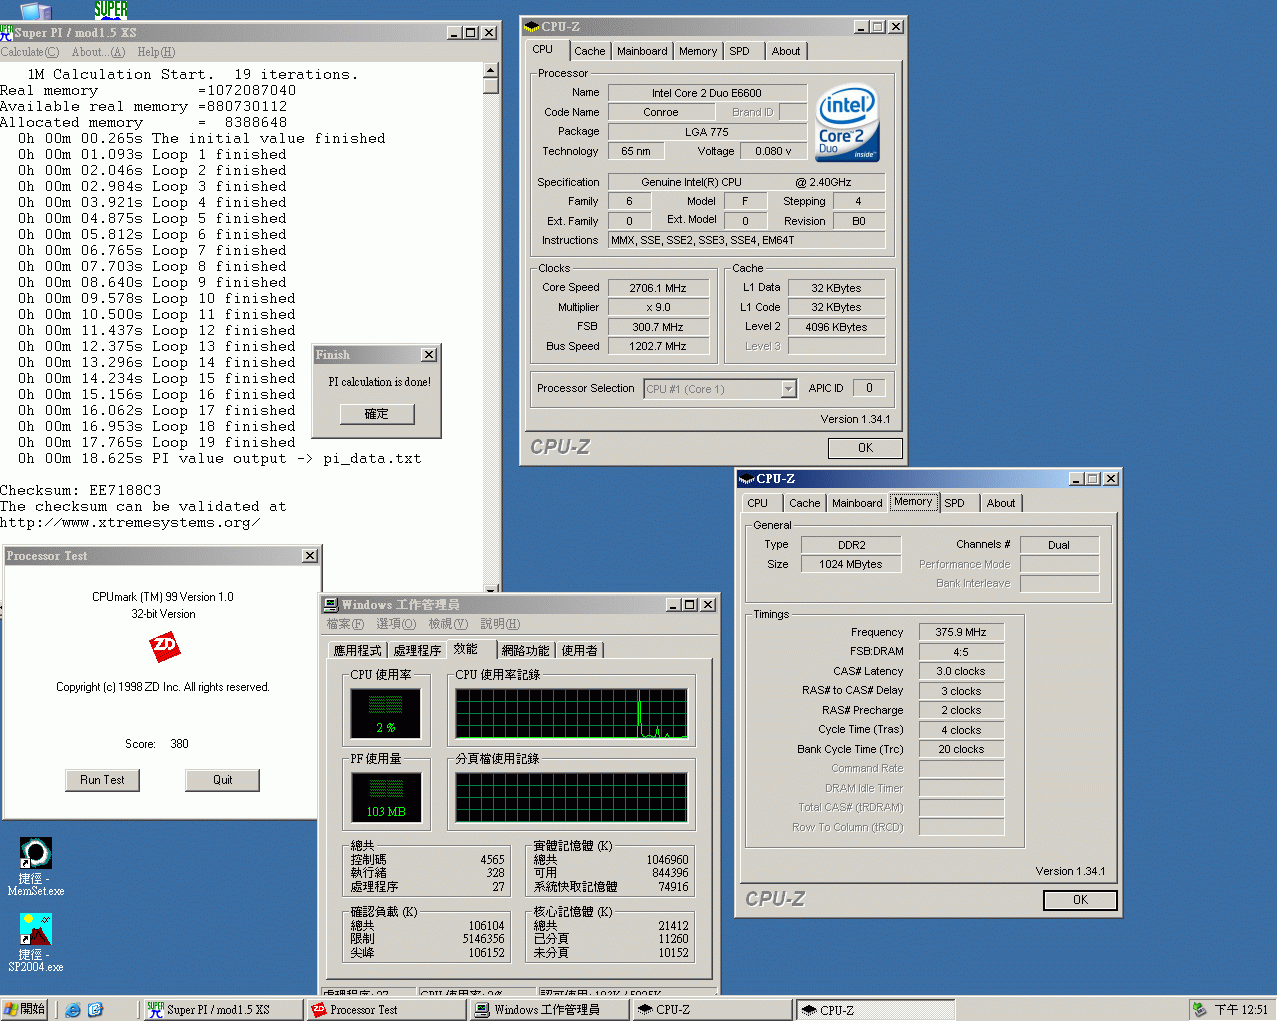1277x1021 pixels.
Task: Click the "Checksum: EE7188C3" line in Super PI
Action: (80, 490)
